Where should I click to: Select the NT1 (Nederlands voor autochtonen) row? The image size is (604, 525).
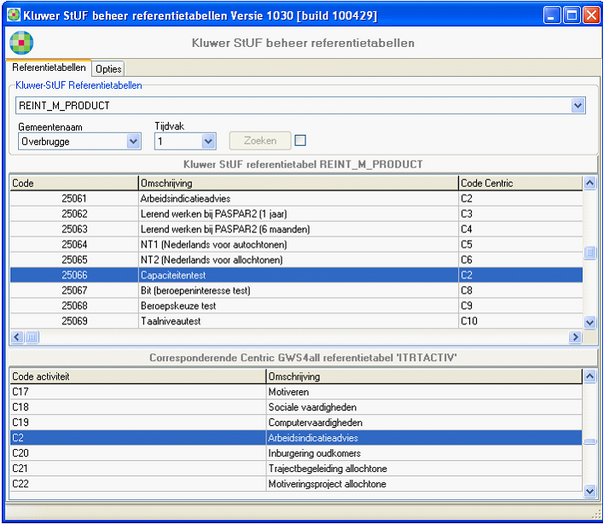(296, 245)
